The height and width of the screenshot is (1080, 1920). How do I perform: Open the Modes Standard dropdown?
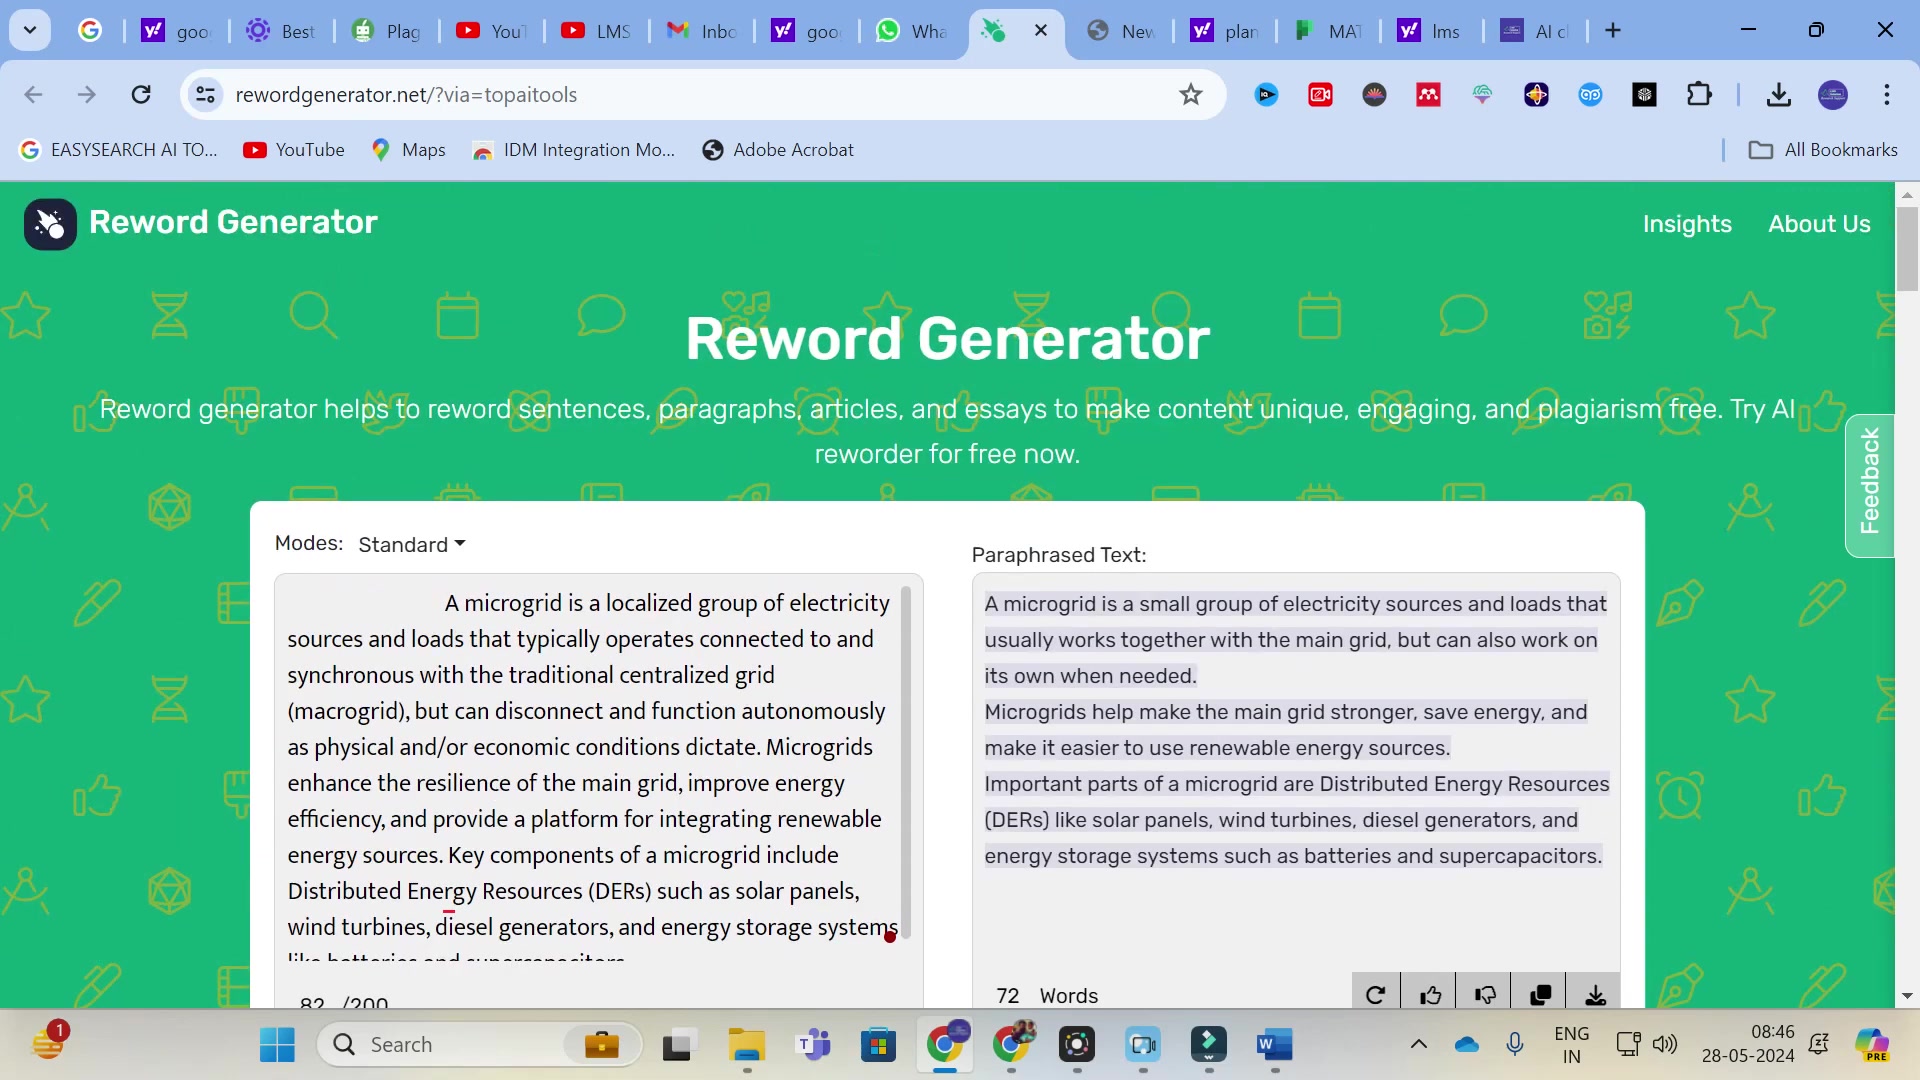(x=412, y=545)
